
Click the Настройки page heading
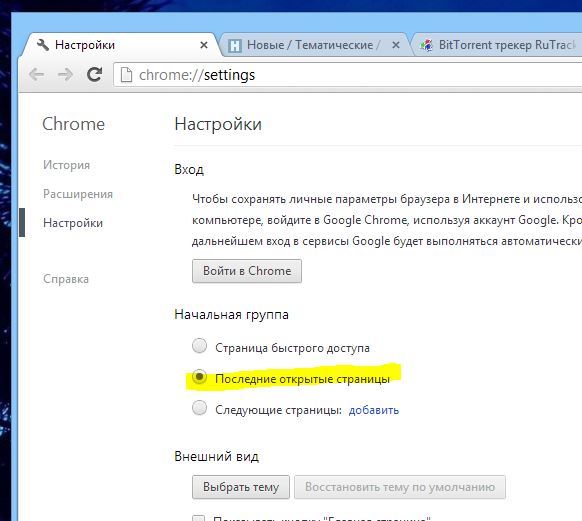218,124
